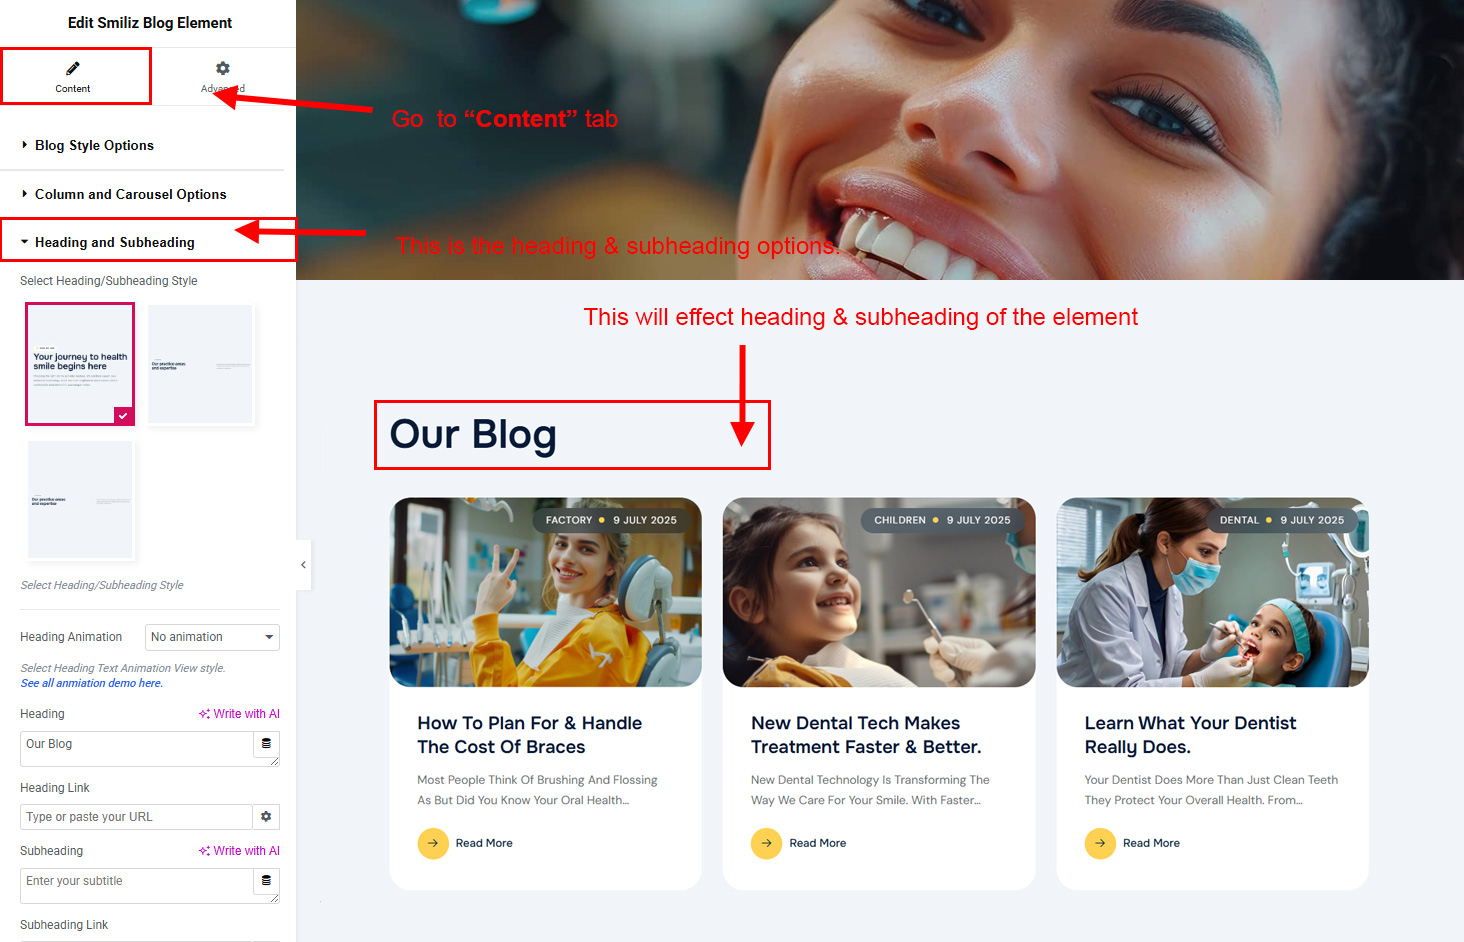Click the Heading field dynamic tags icon
This screenshot has height=942, width=1464.
[x=266, y=744]
